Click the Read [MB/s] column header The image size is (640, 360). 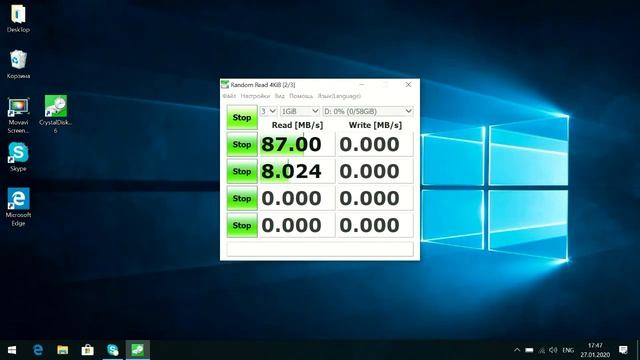pos(297,125)
